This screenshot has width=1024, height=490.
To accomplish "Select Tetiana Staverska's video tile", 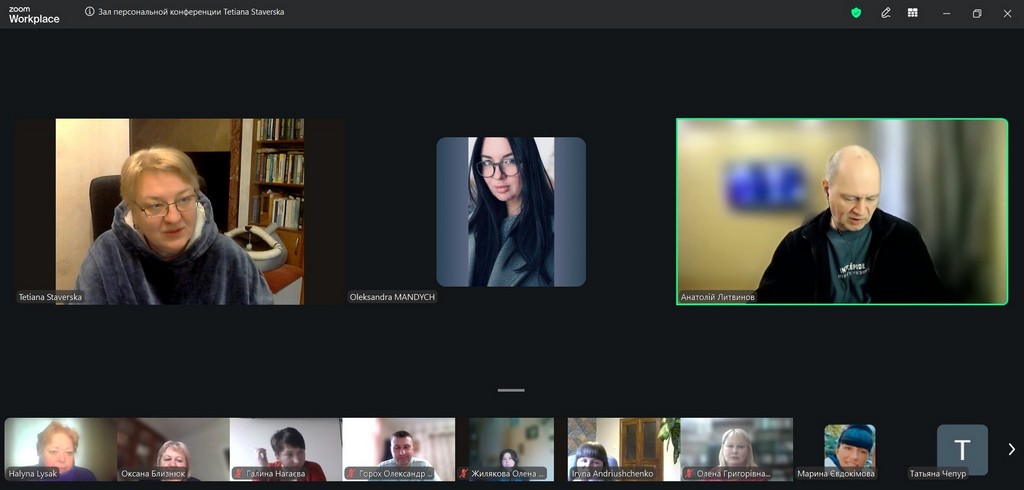I will (180, 211).
